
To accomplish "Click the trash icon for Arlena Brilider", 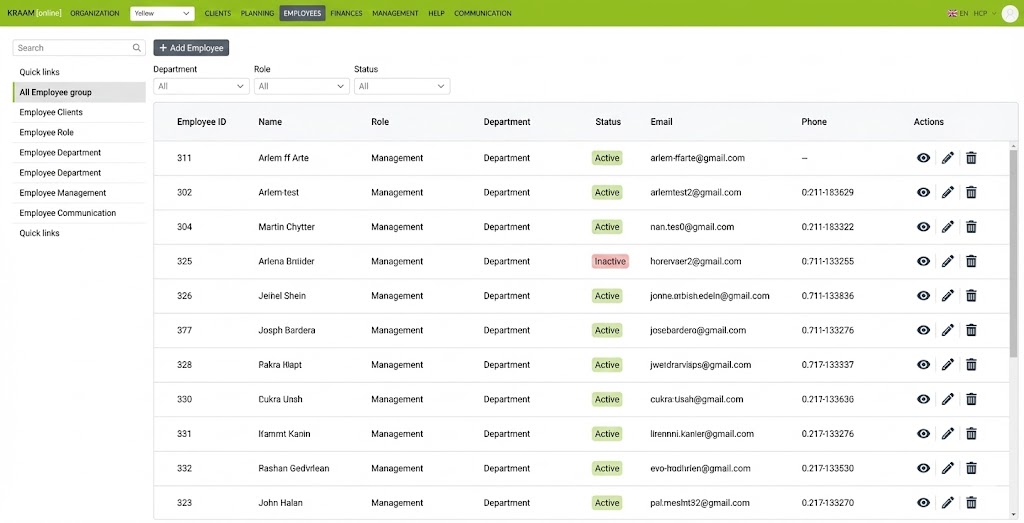I will (971, 262).
